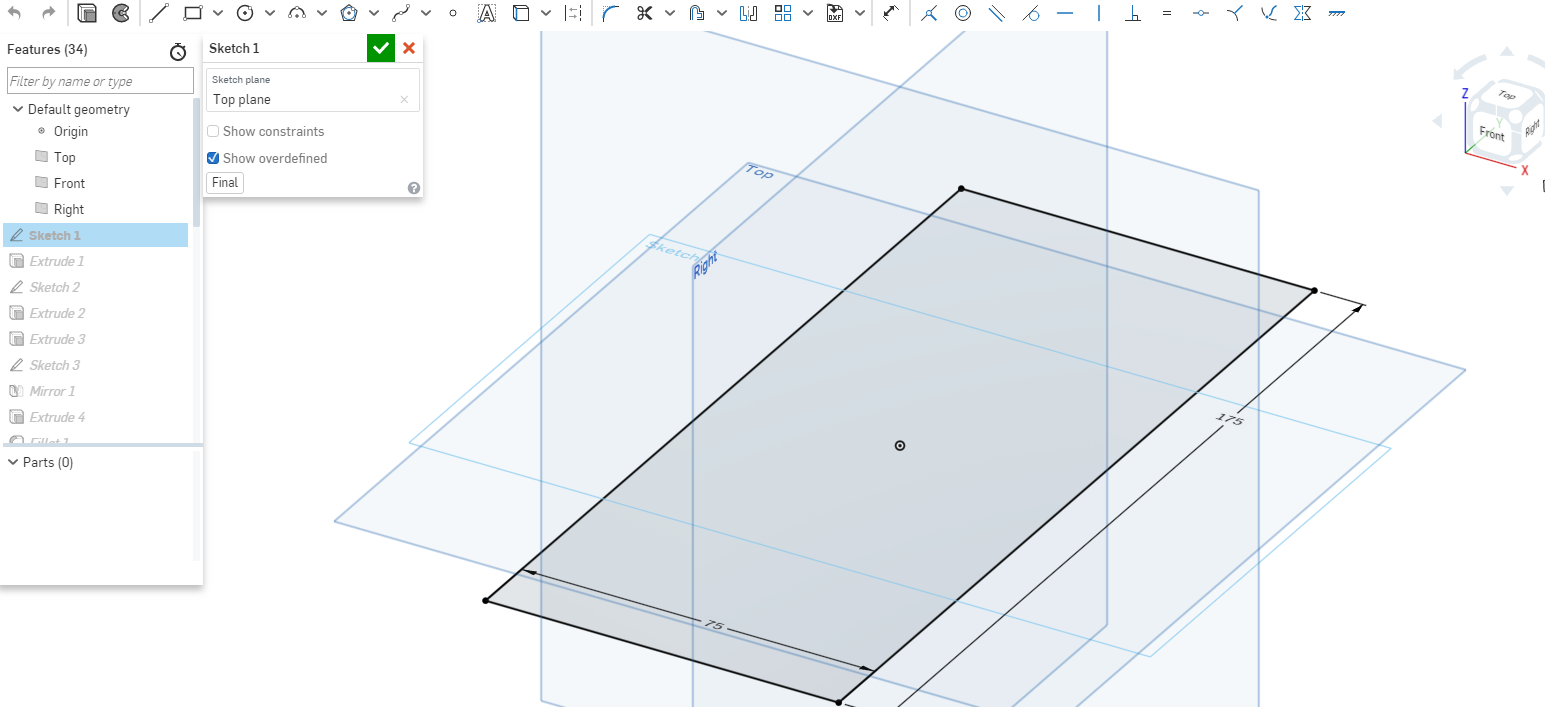Select the Use/Project edges tool

pyautogui.click(x=521, y=13)
